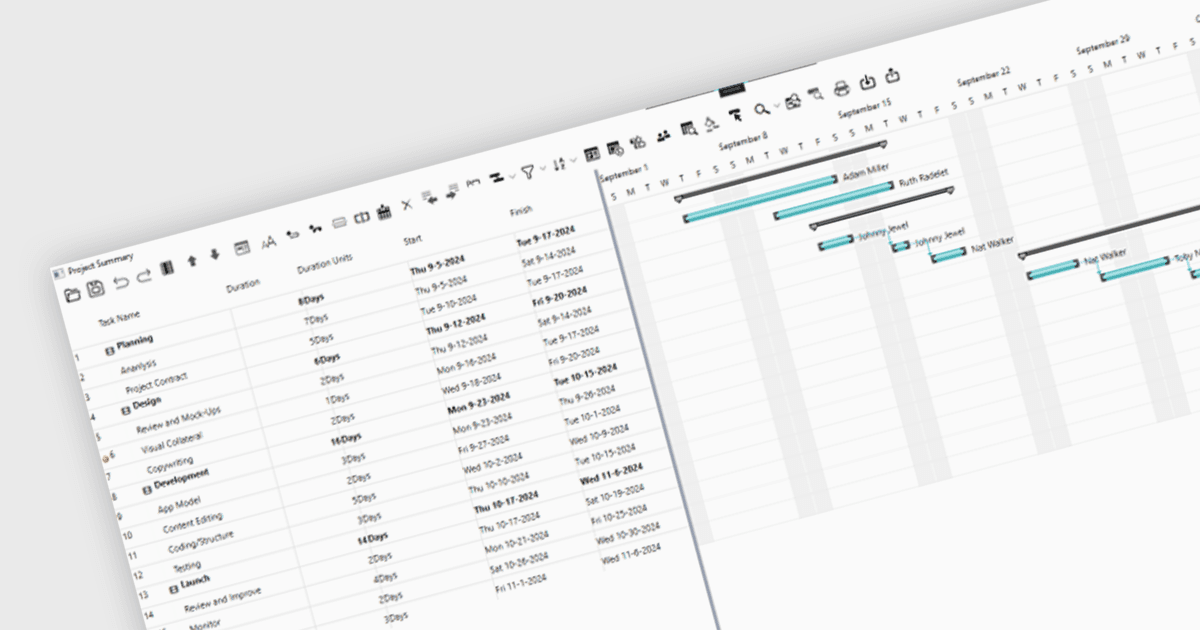The height and width of the screenshot is (630, 1200).
Task: Click the Tue 10-15-2024 bold finish cell
Action: pyautogui.click(x=585, y=372)
